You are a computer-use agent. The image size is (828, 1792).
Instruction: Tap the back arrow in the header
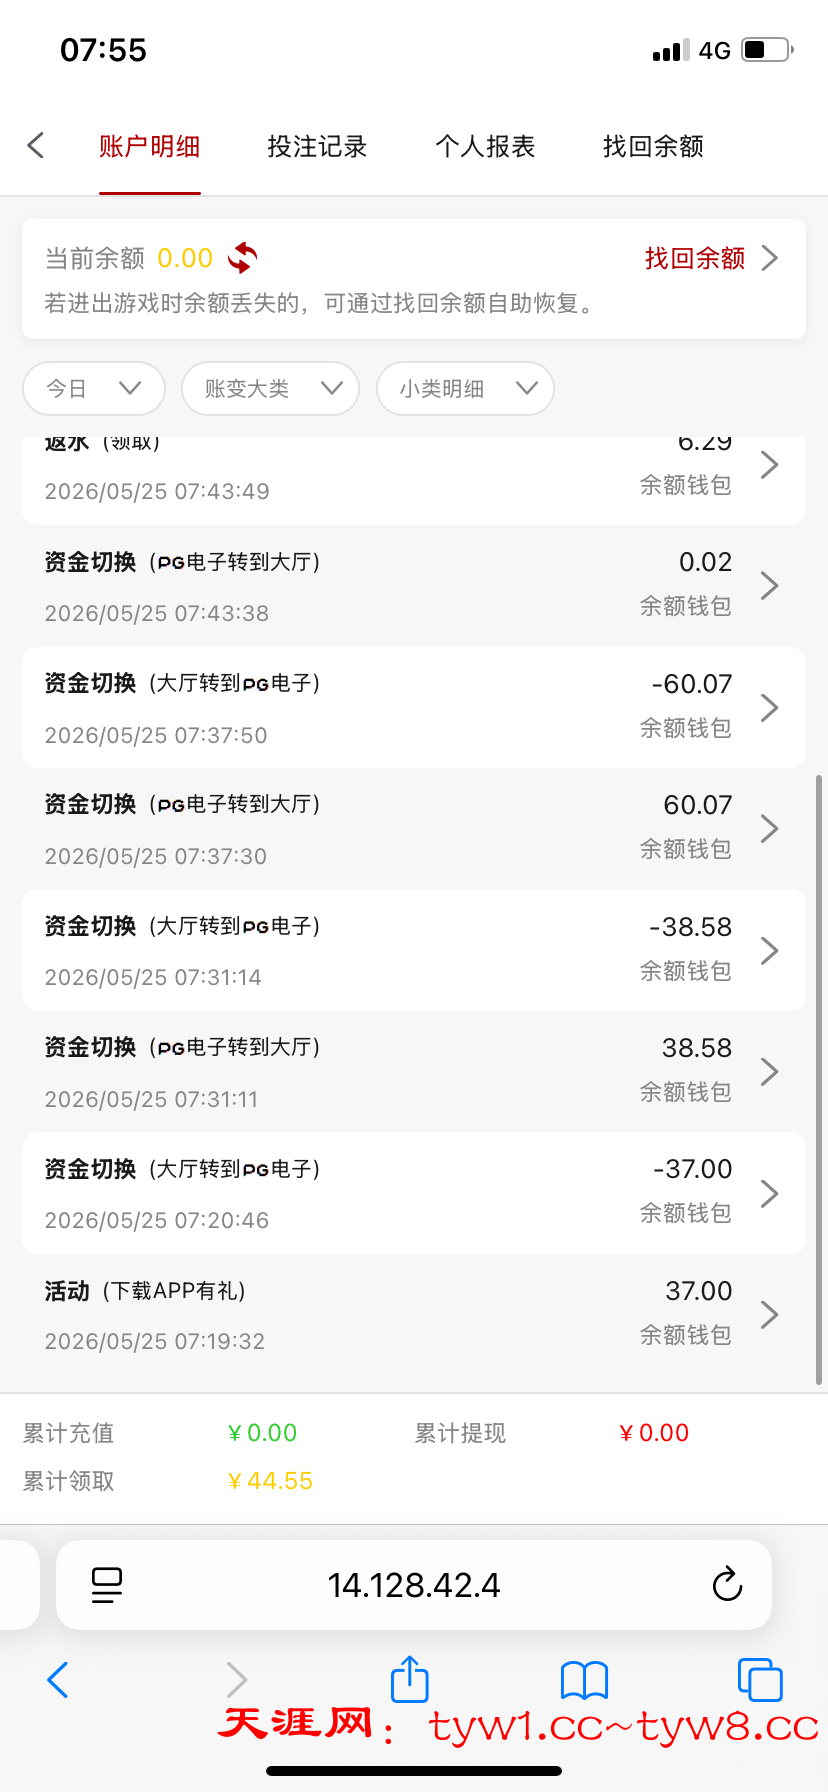click(x=36, y=146)
